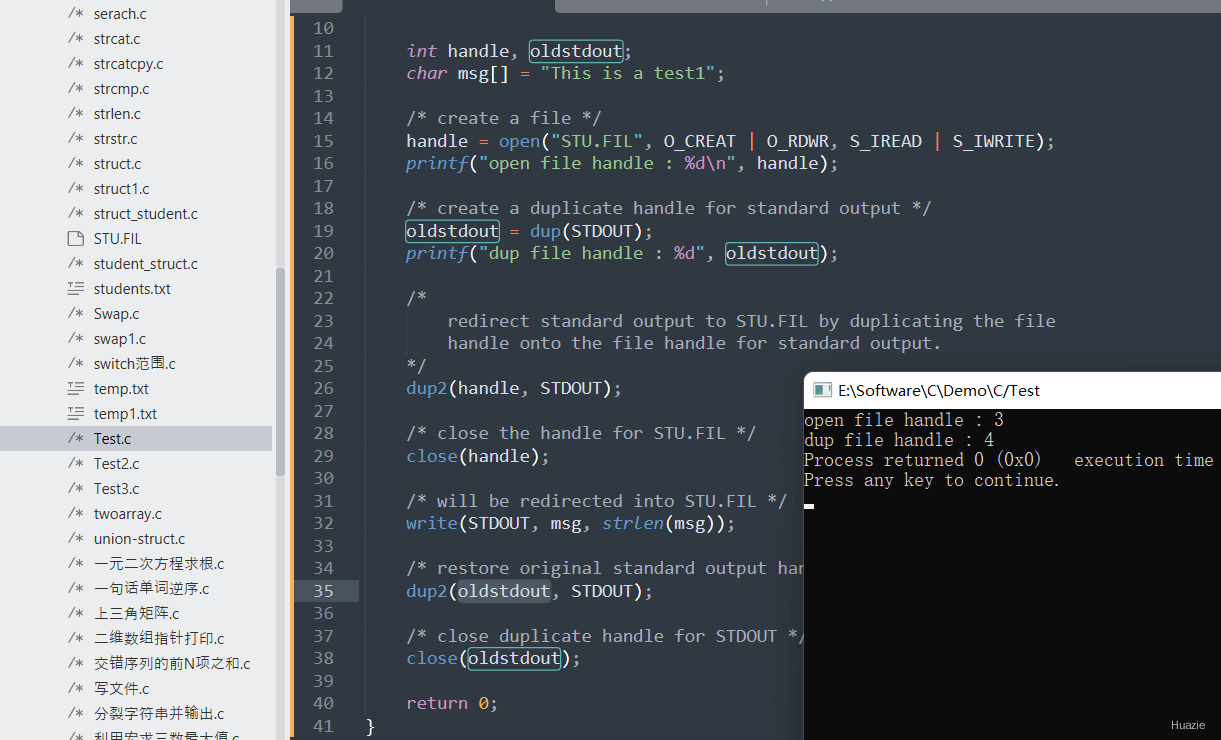Click the source icon beside serach.c
Viewport: 1221px width, 740px height.
(x=75, y=14)
